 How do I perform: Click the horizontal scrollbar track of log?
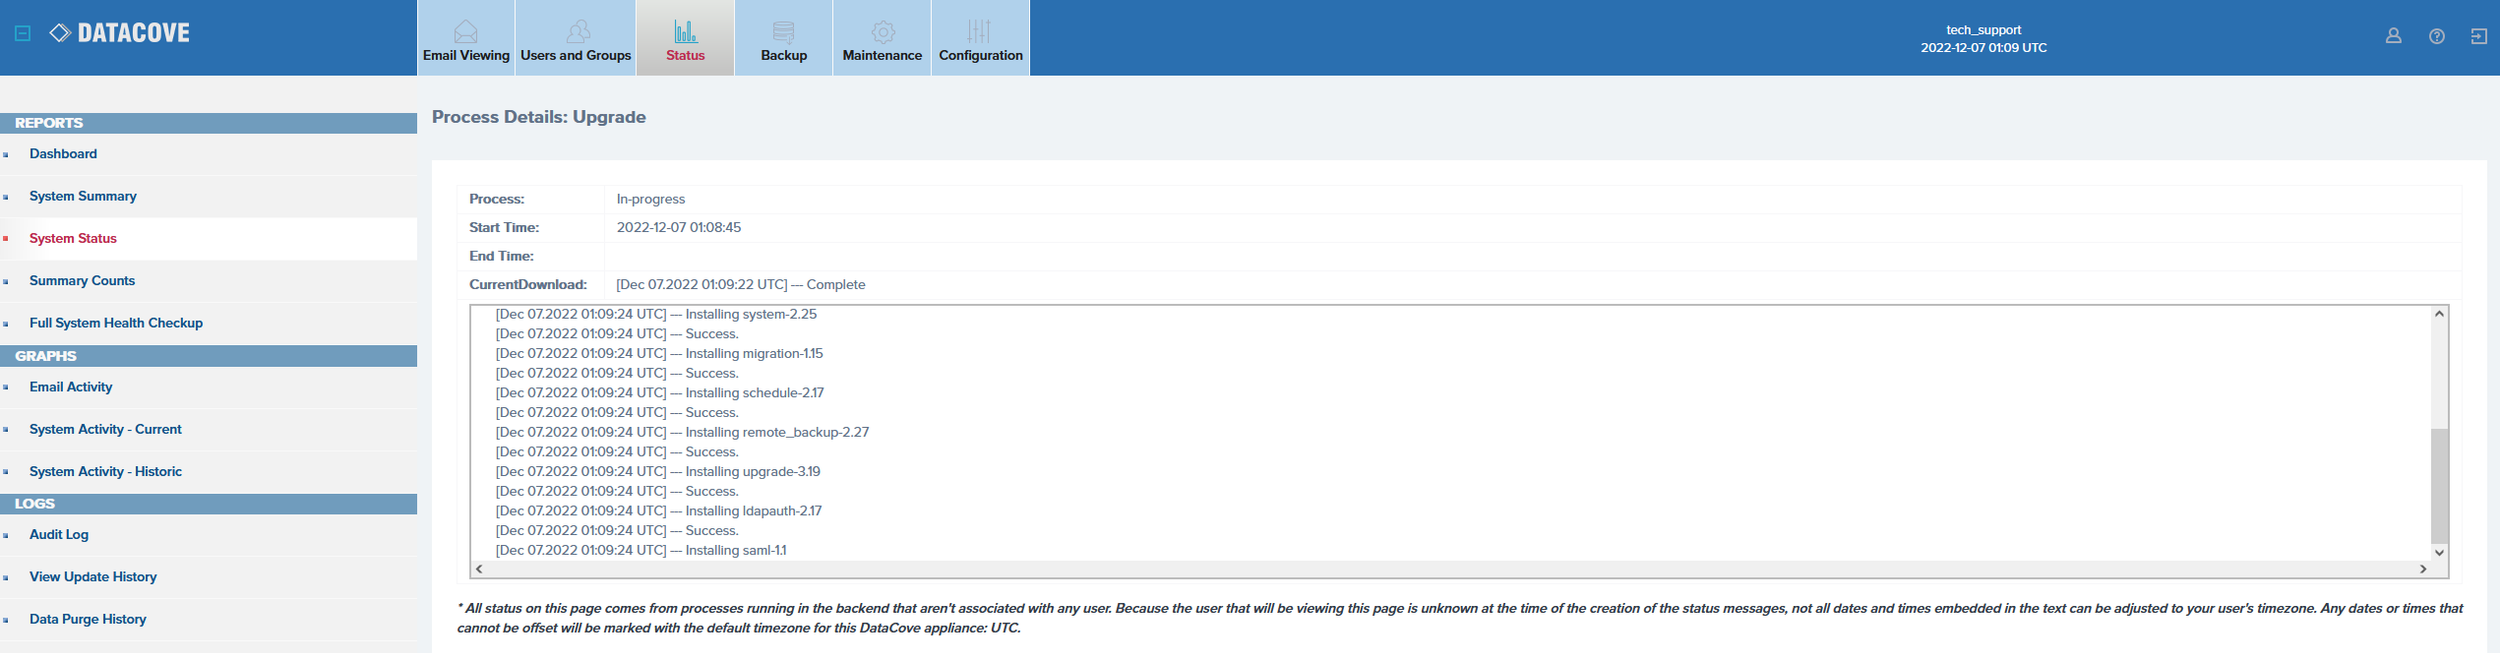click(1450, 569)
